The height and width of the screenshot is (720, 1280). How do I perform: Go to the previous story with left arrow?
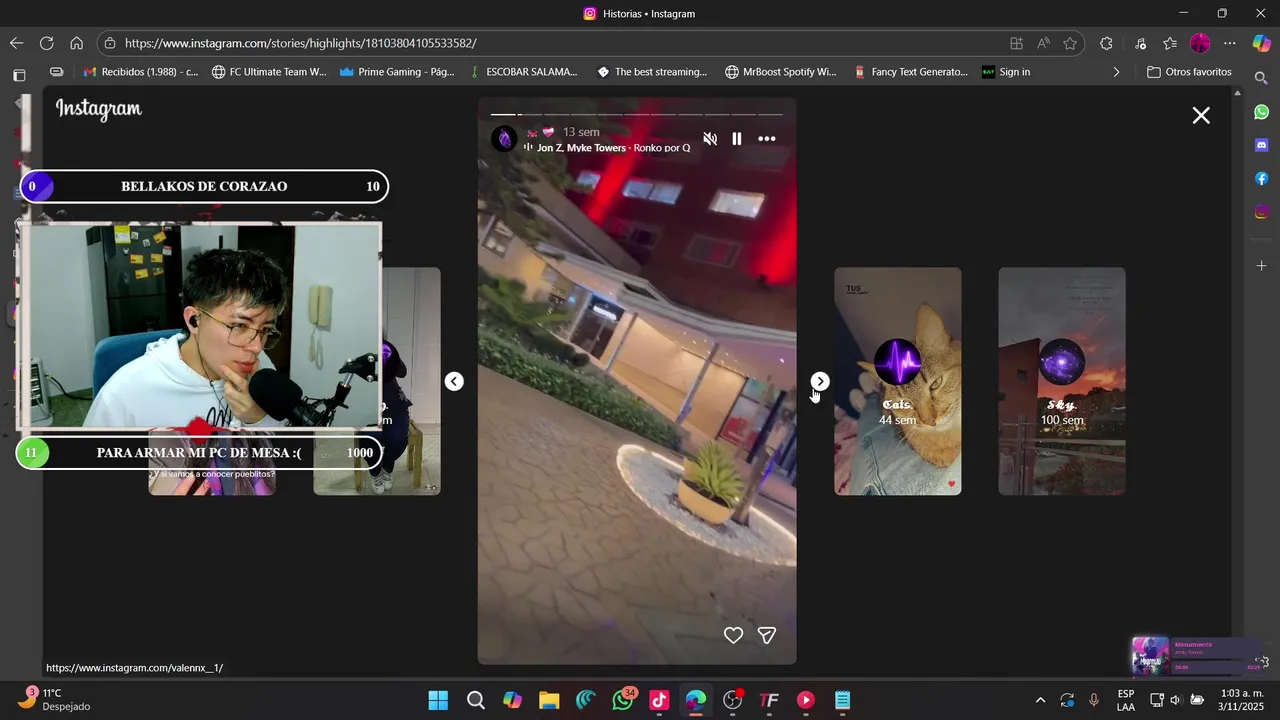[454, 381]
